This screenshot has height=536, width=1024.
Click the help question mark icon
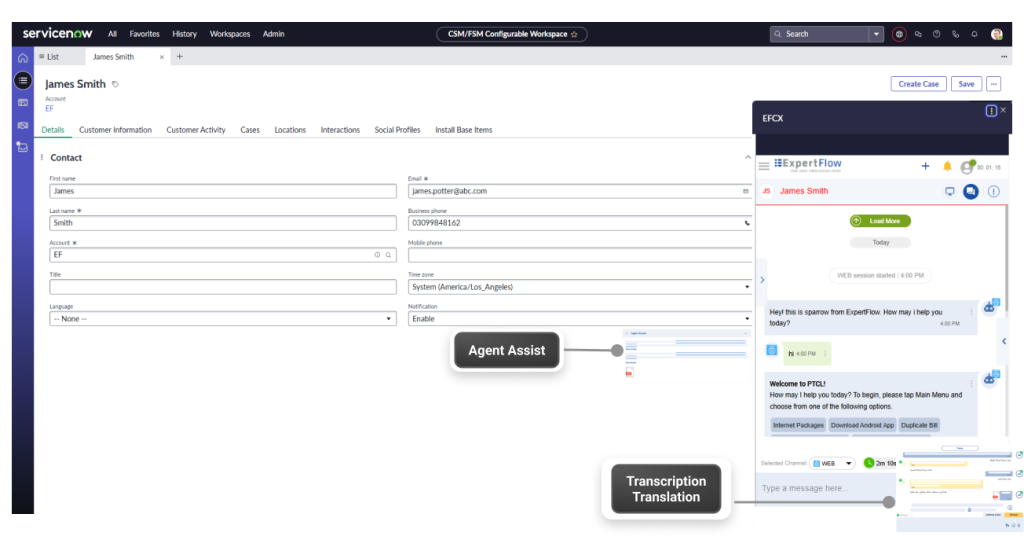coord(936,34)
